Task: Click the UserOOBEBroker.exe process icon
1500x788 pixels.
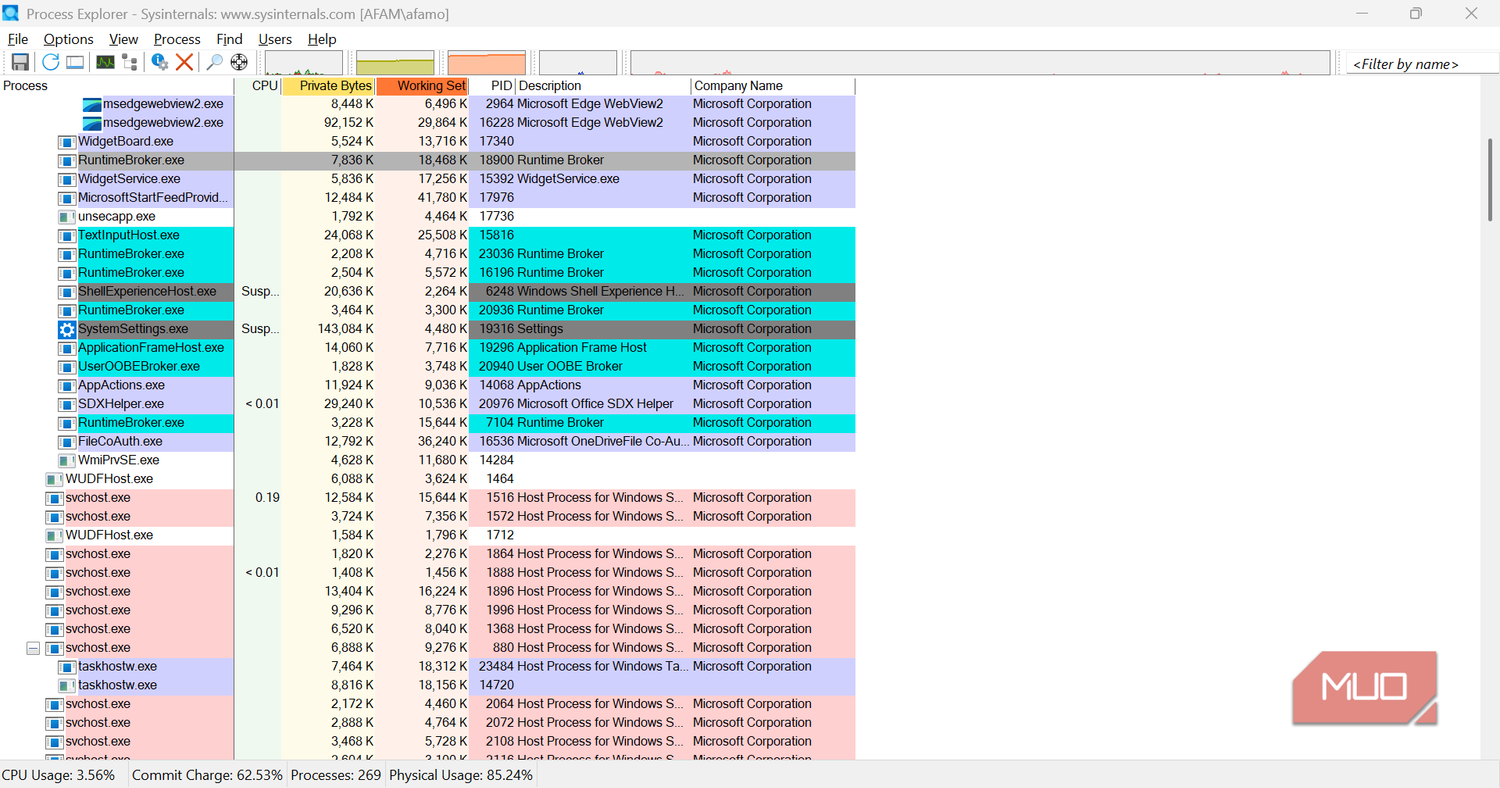Action: click(x=67, y=366)
